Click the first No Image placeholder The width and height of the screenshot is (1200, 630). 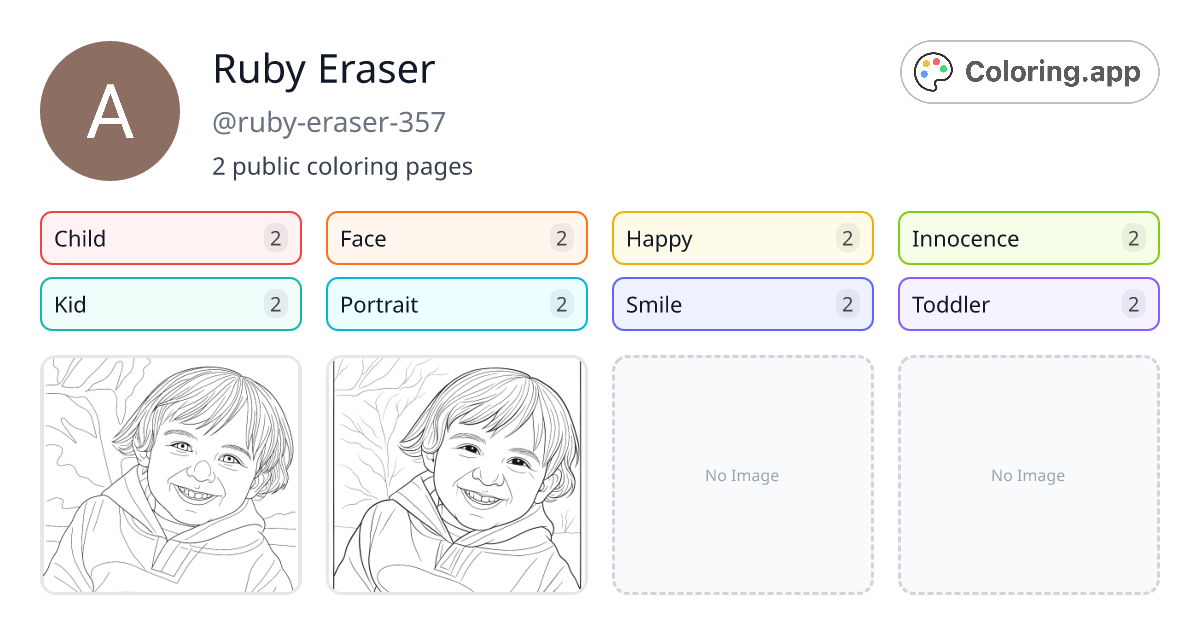pyautogui.click(x=742, y=474)
